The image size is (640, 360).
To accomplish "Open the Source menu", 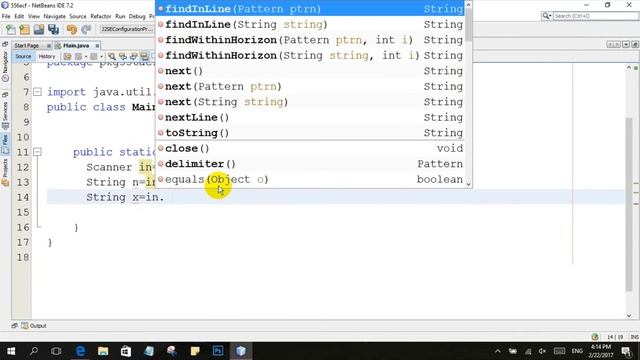I will [78, 16].
